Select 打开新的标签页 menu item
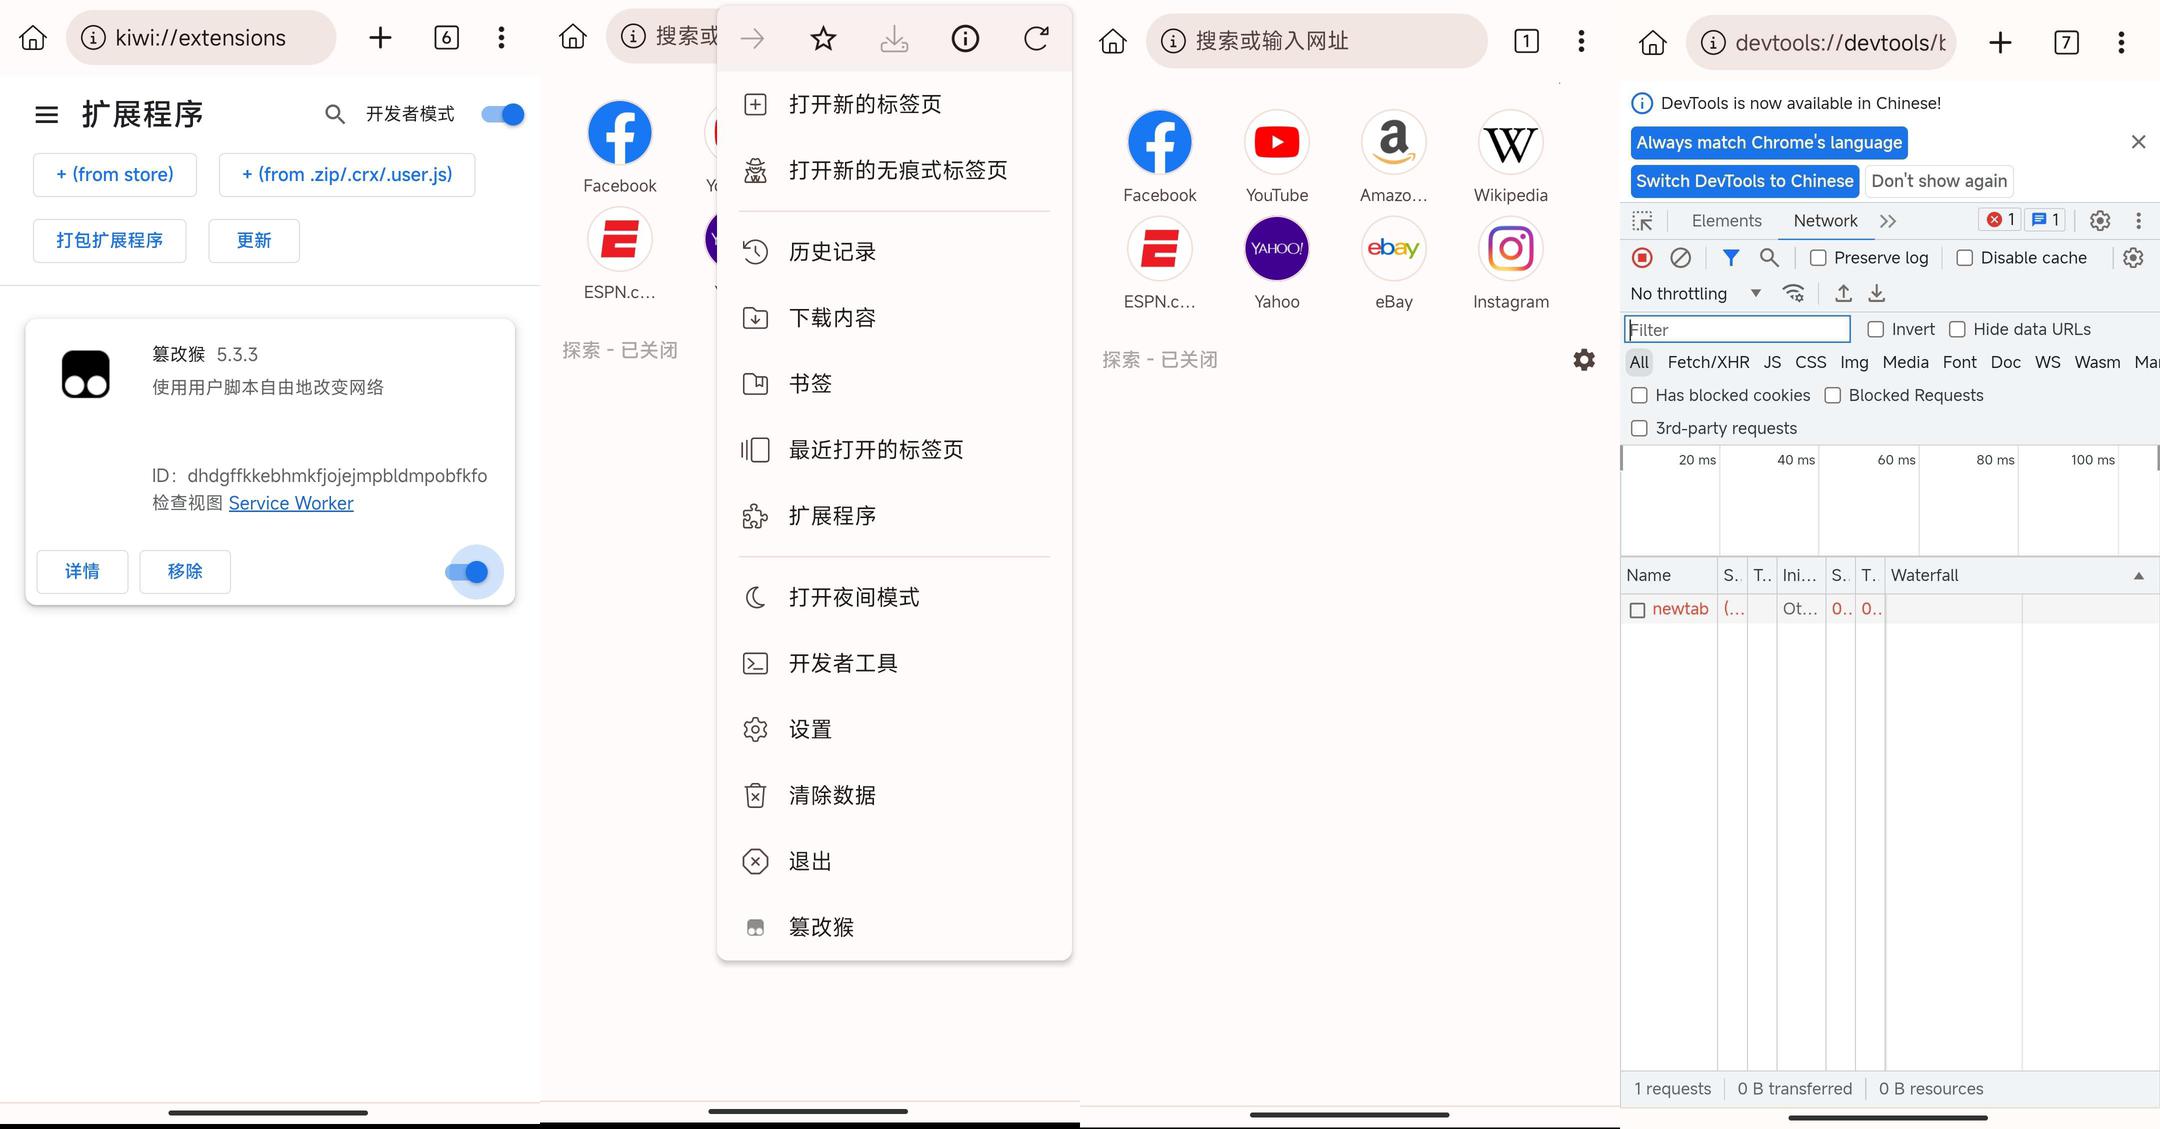This screenshot has width=2160, height=1129. tap(894, 104)
